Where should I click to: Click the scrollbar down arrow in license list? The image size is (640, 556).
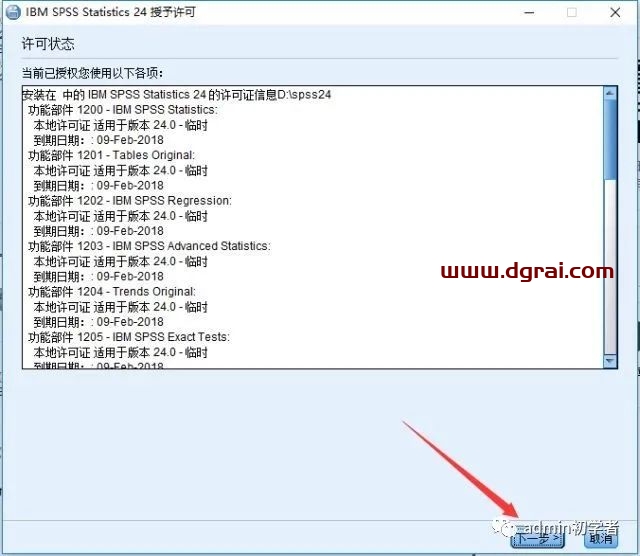click(610, 361)
